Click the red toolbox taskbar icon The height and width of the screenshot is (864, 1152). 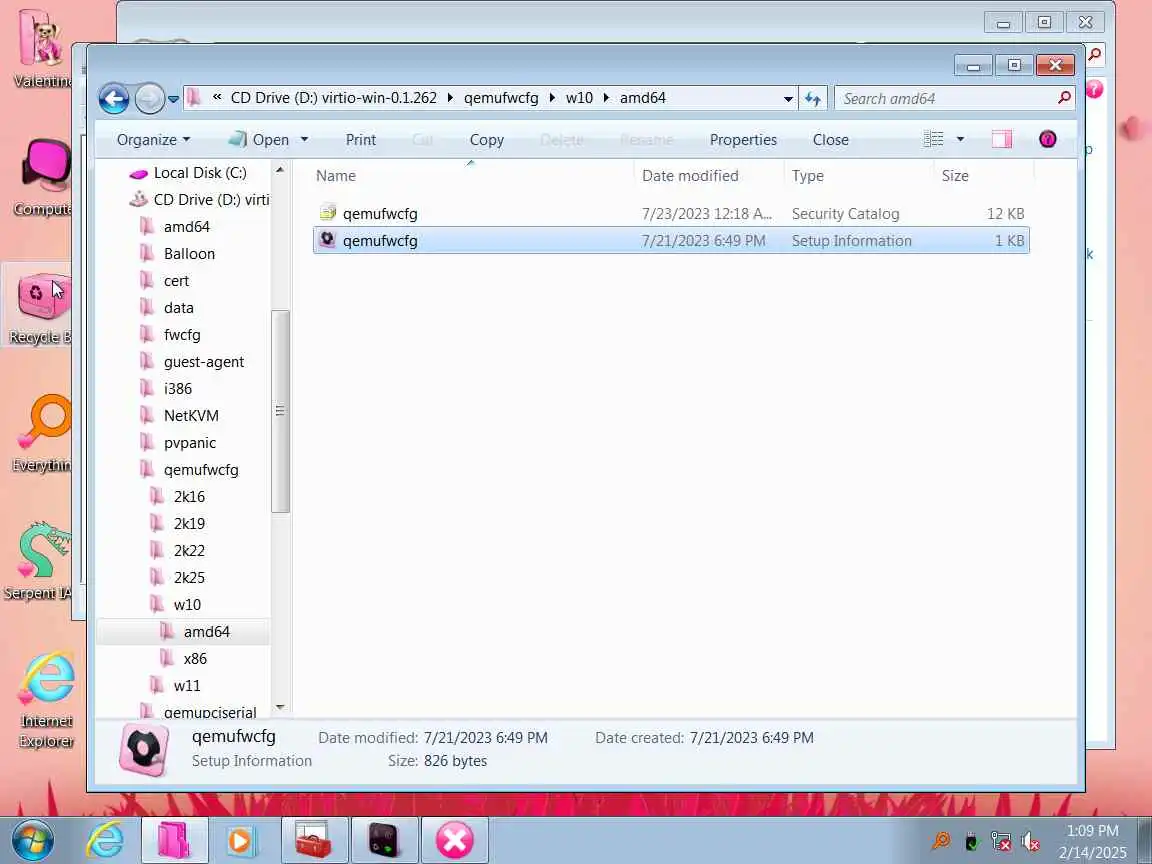pos(313,840)
